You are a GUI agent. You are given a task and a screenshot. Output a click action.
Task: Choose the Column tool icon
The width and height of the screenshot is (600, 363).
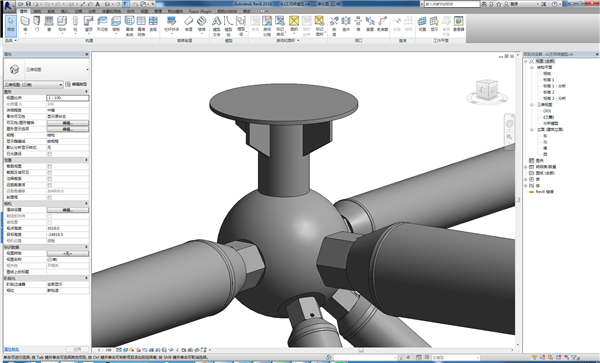click(x=75, y=23)
